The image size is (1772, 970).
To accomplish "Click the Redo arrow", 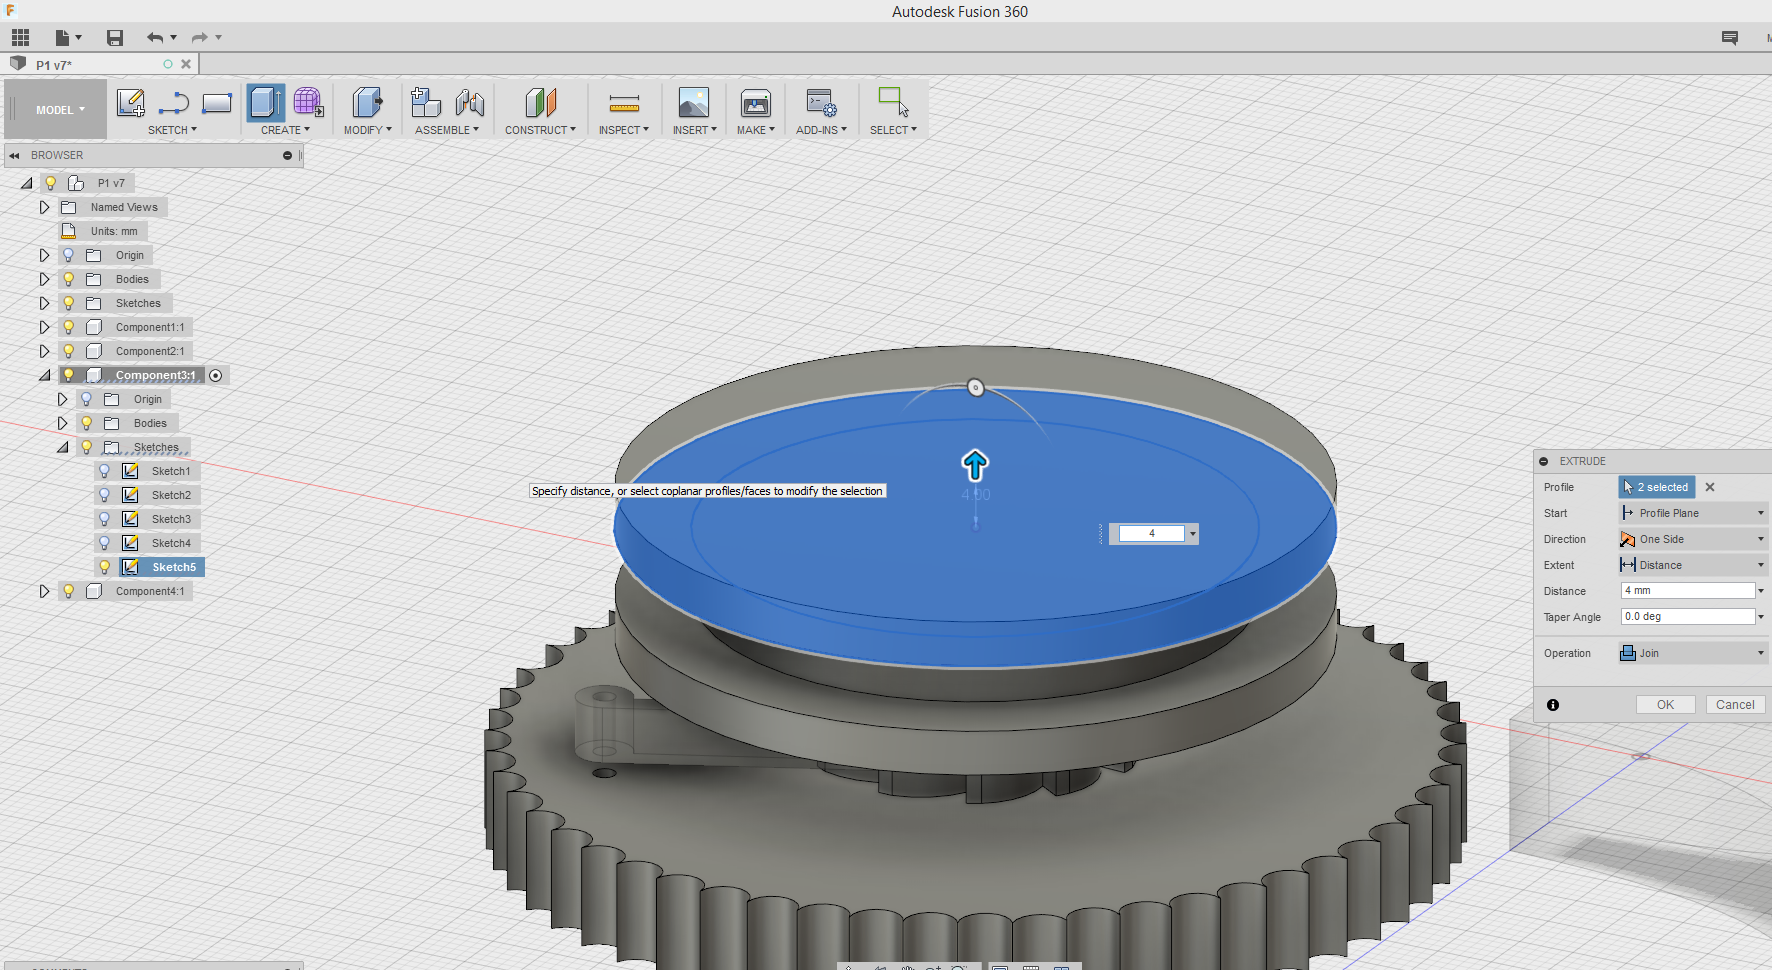I will [x=200, y=38].
